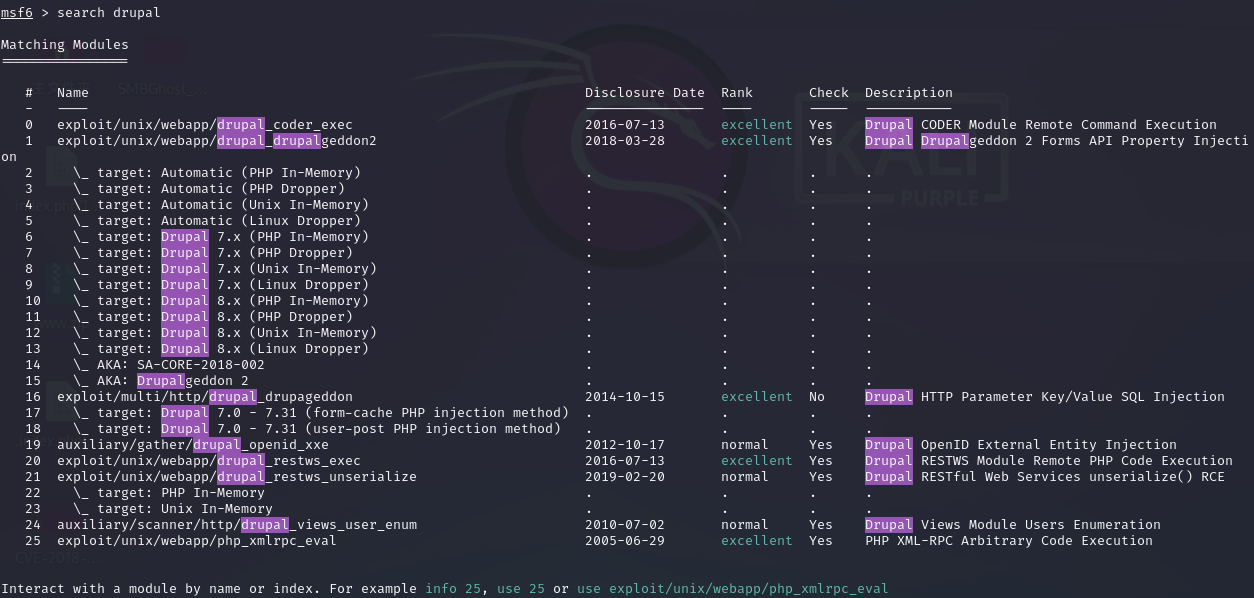Click the 'Disclosure Date' column header
This screenshot has width=1254, height=598.
tap(645, 93)
